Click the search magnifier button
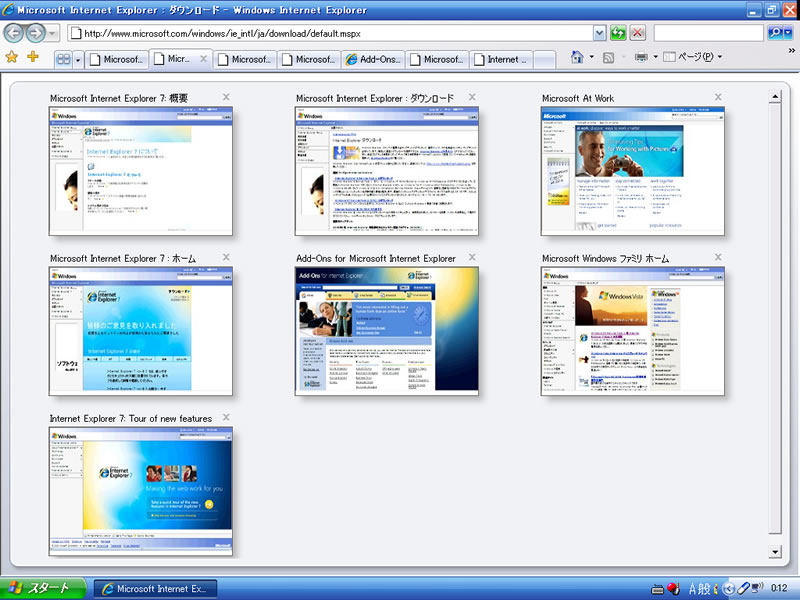 (775, 34)
